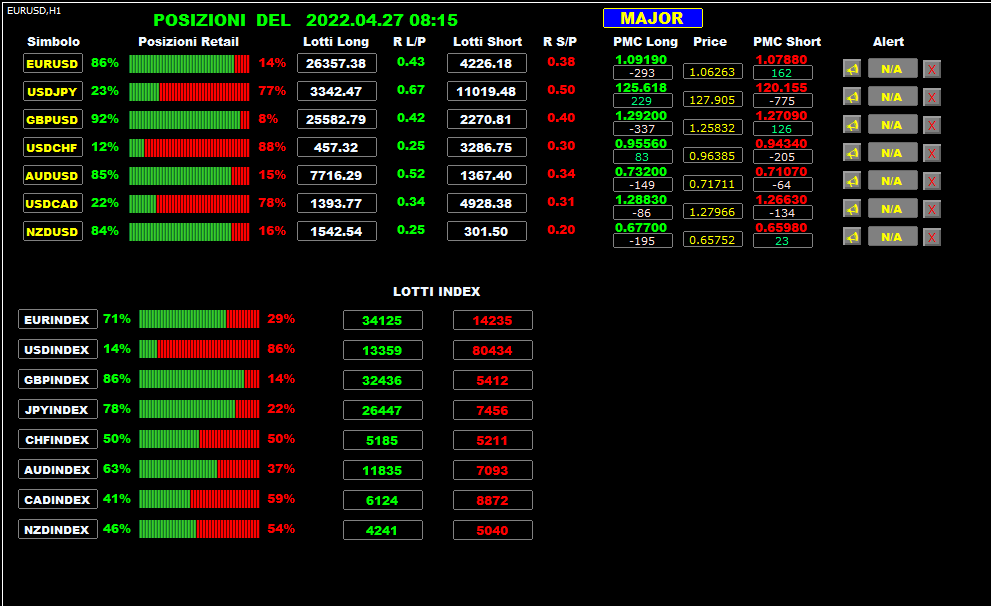This screenshot has height=606, width=991.
Task: Remove the USDJPY alert with red X
Action: pyautogui.click(x=932, y=97)
